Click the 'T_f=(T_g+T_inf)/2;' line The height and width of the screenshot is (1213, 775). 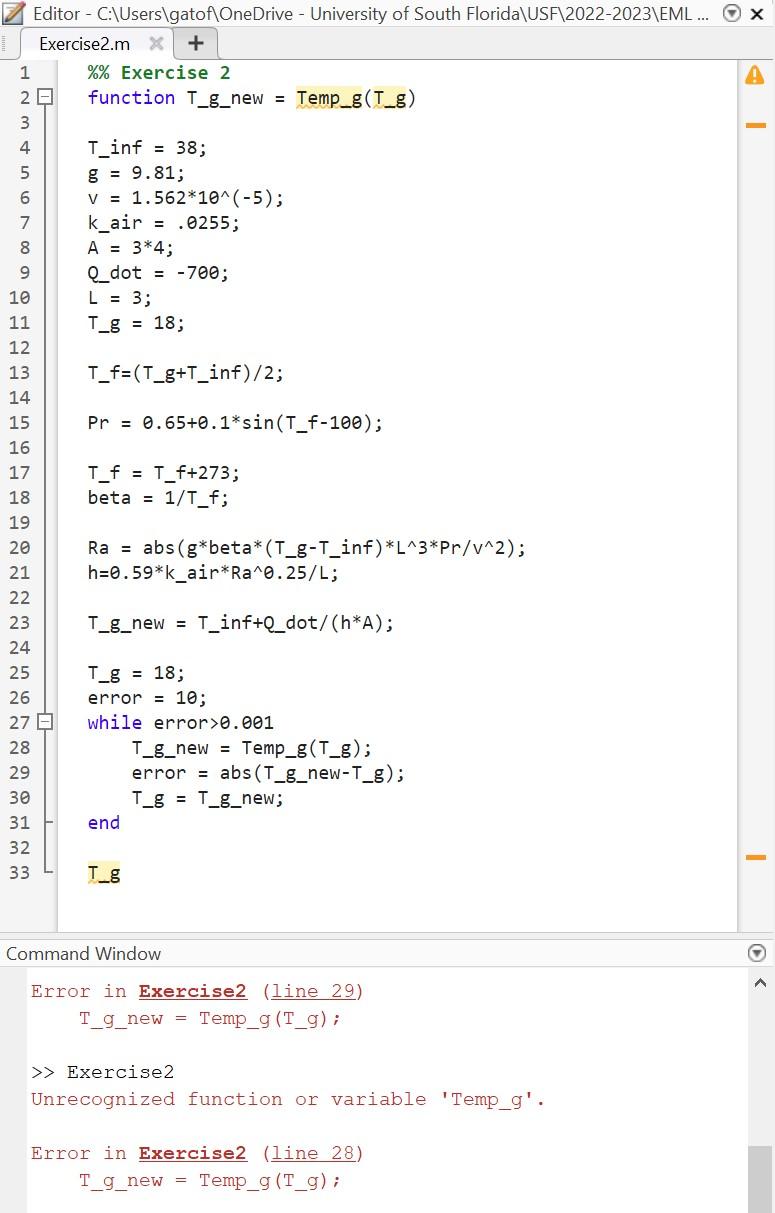click(186, 373)
